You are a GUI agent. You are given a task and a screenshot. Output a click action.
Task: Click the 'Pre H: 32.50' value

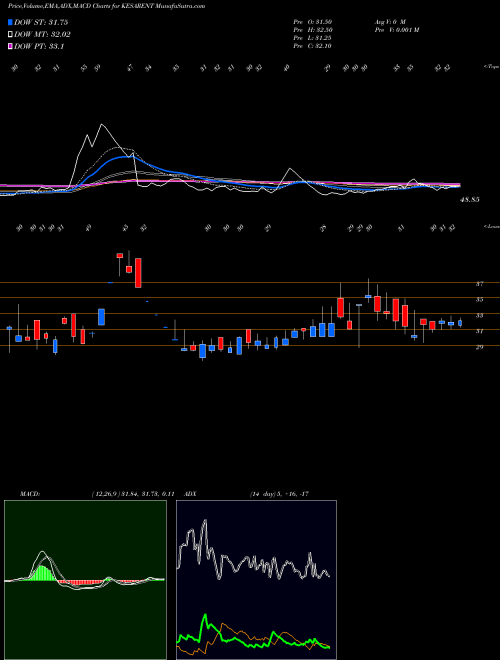[x=313, y=30]
